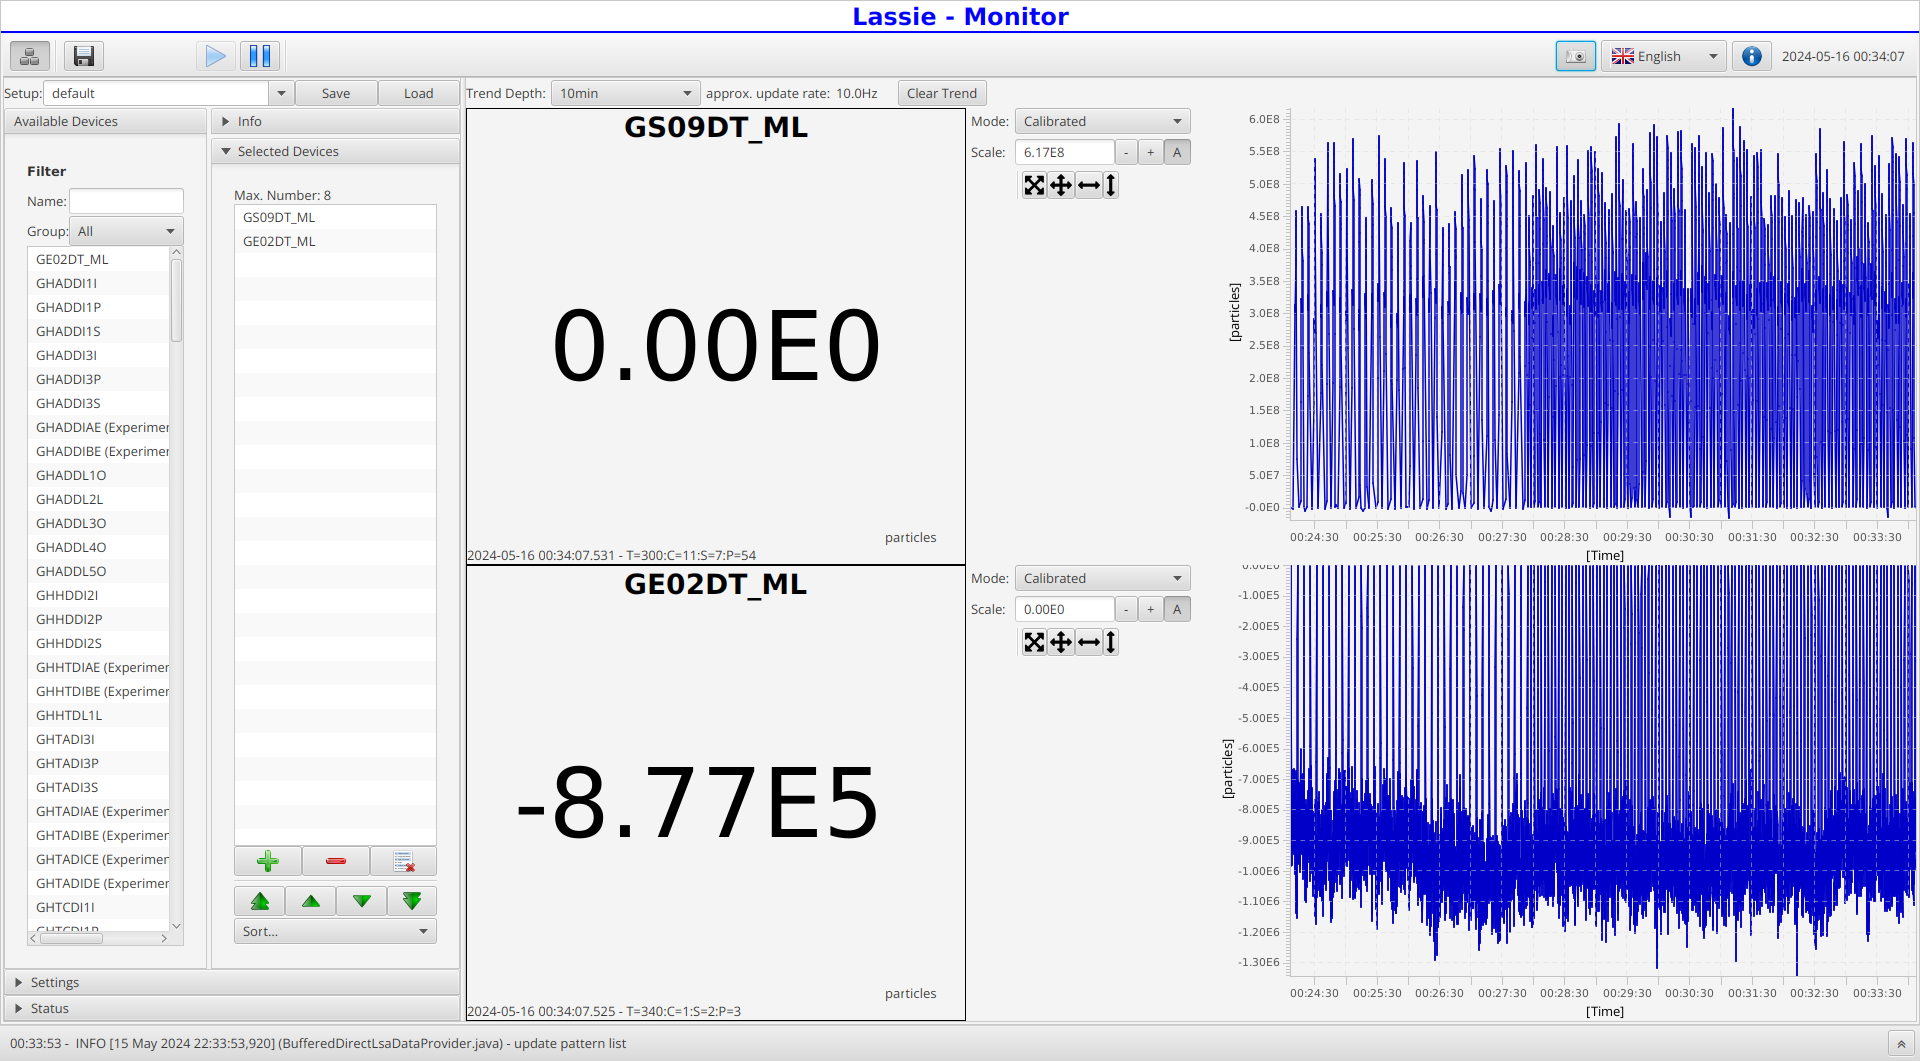Image resolution: width=1920 pixels, height=1061 pixels.
Task: Click the screenshot camera icon
Action: point(1576,56)
